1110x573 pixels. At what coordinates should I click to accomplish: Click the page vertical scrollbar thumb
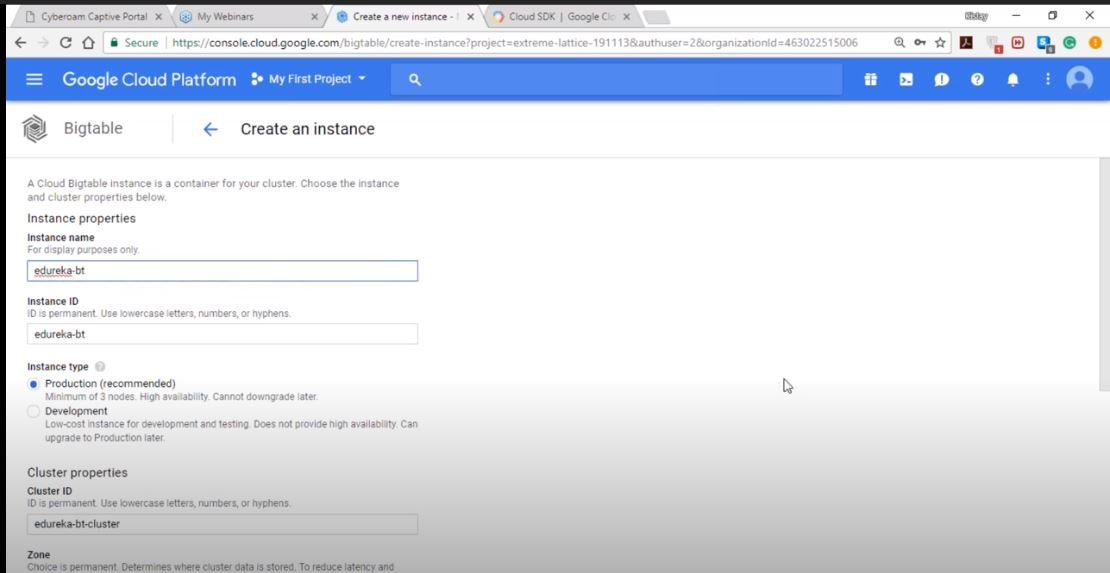[1104, 273]
